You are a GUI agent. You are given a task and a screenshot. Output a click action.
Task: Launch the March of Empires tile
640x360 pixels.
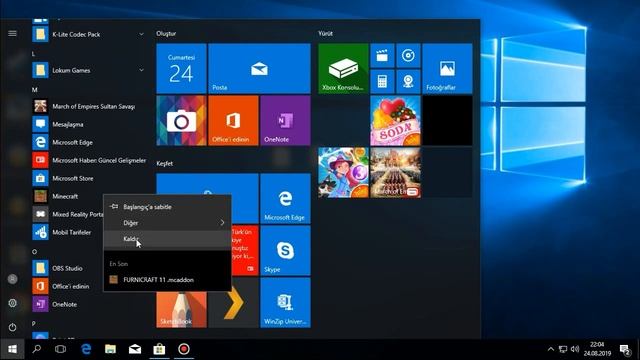point(395,173)
